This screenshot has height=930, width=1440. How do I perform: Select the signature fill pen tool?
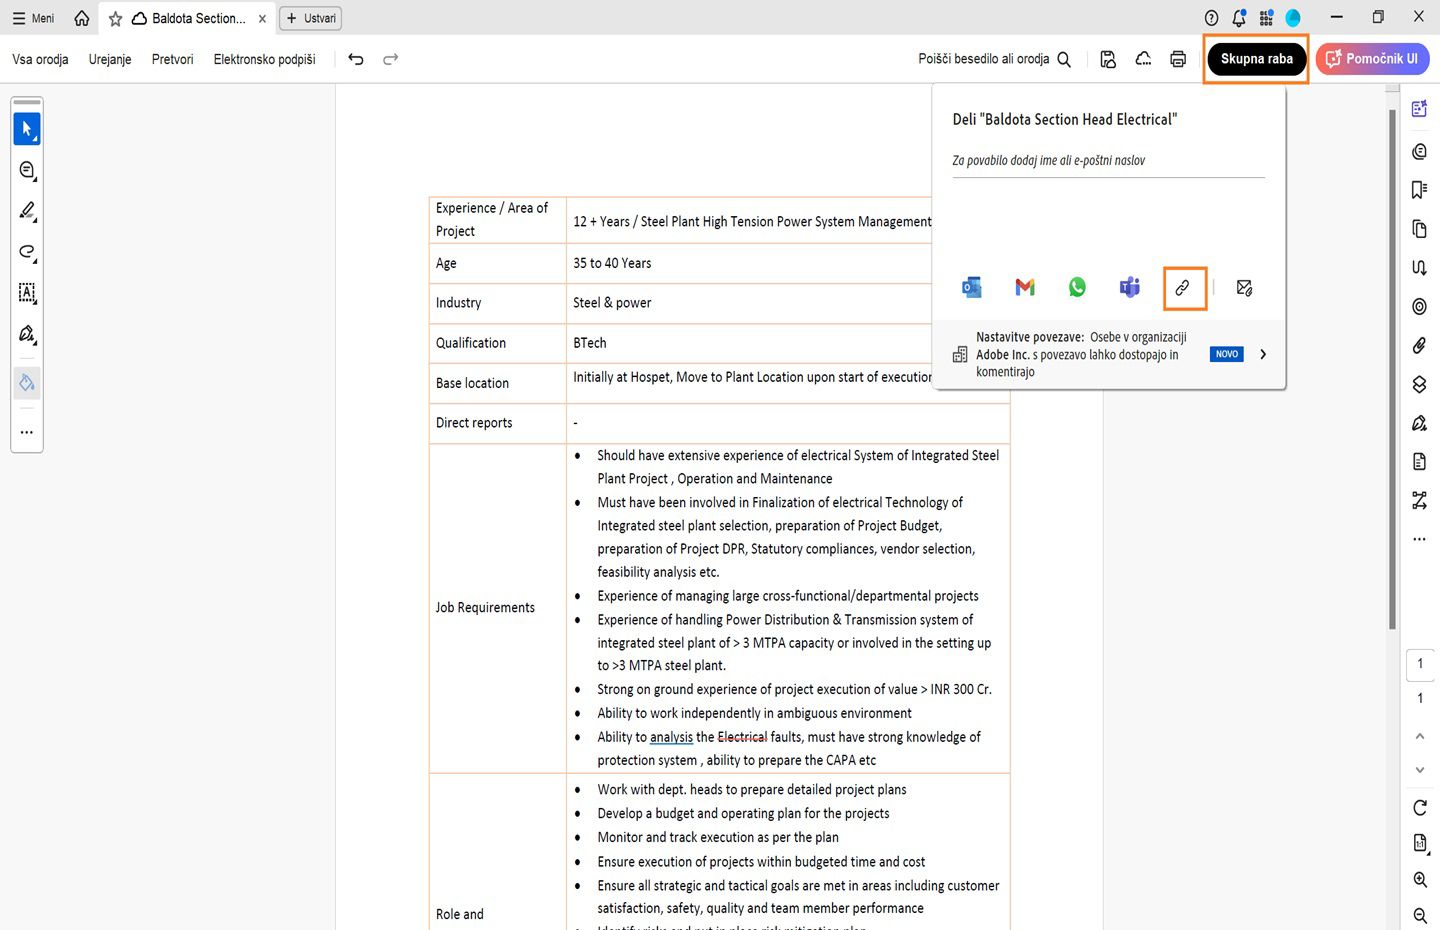pyautogui.click(x=27, y=334)
